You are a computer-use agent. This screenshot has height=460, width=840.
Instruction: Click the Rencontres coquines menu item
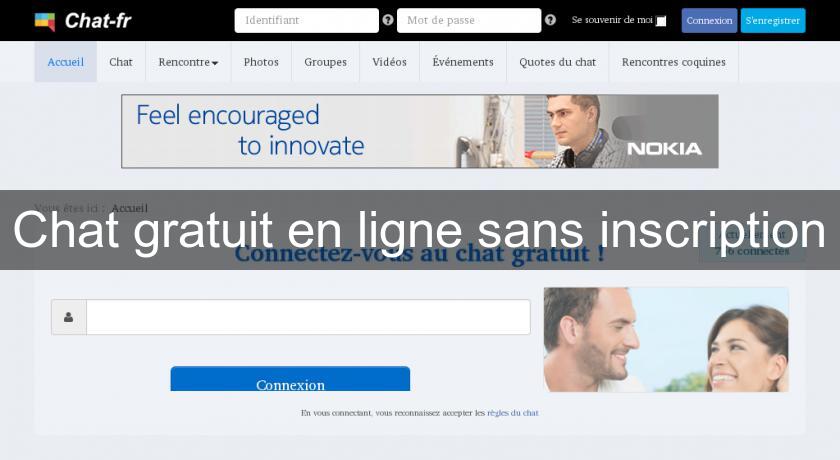coord(673,62)
